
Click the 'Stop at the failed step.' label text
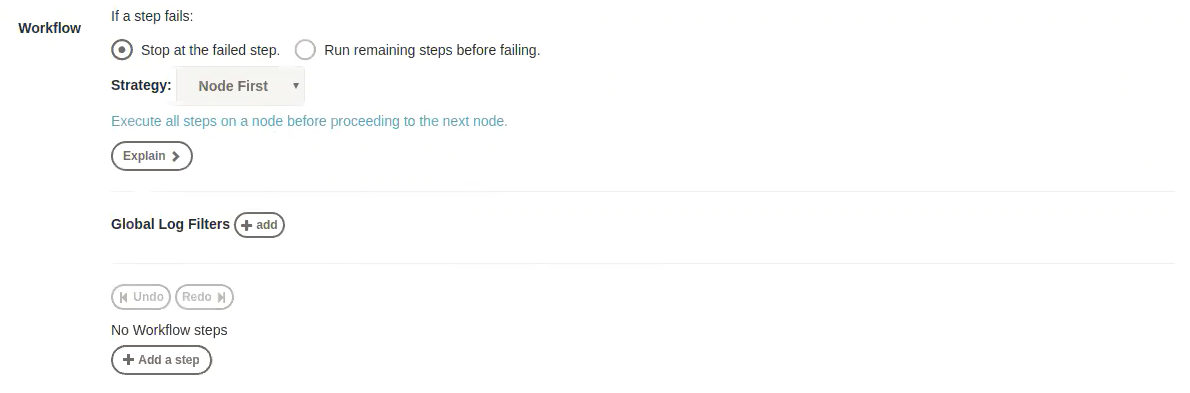coord(210,50)
